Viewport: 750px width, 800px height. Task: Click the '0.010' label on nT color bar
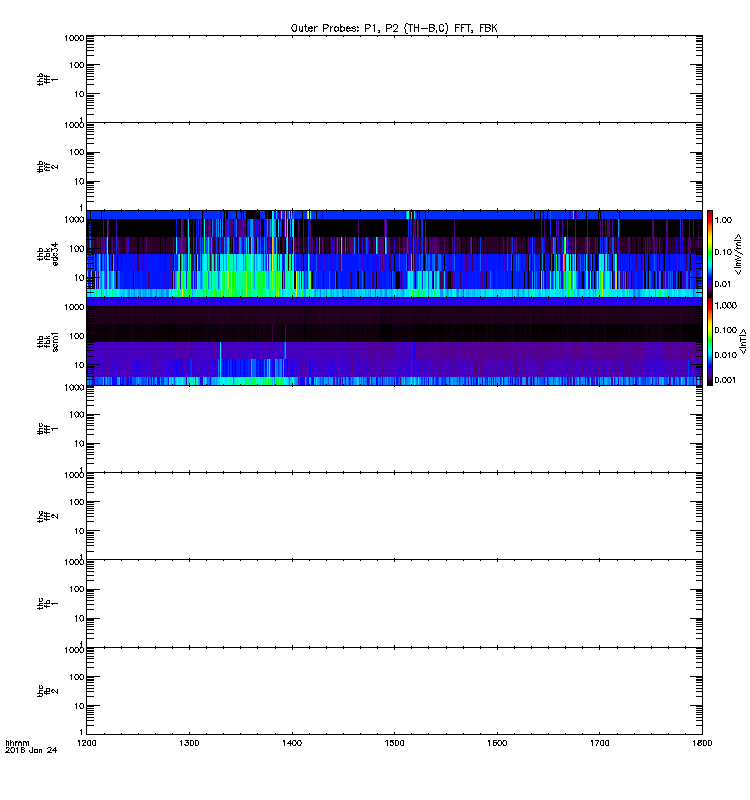click(x=726, y=355)
